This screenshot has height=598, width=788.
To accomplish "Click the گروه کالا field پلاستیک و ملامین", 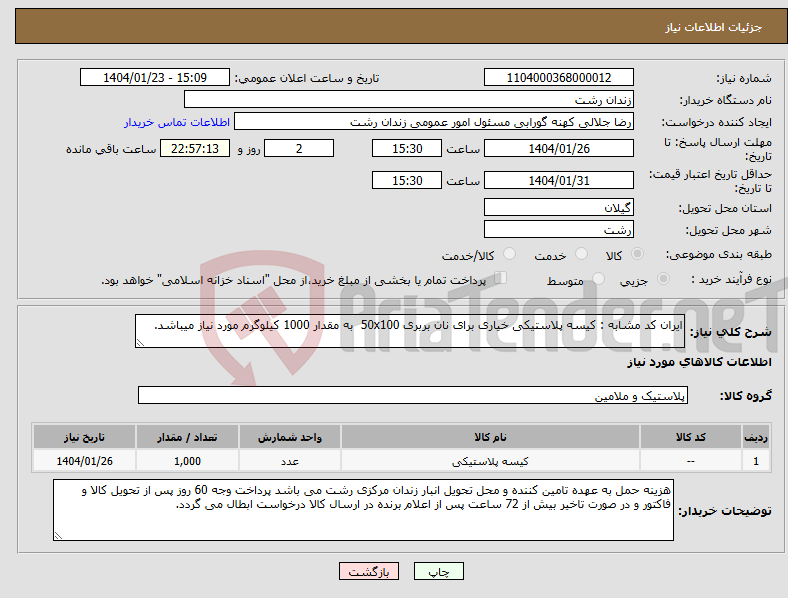I will click(413, 395).
